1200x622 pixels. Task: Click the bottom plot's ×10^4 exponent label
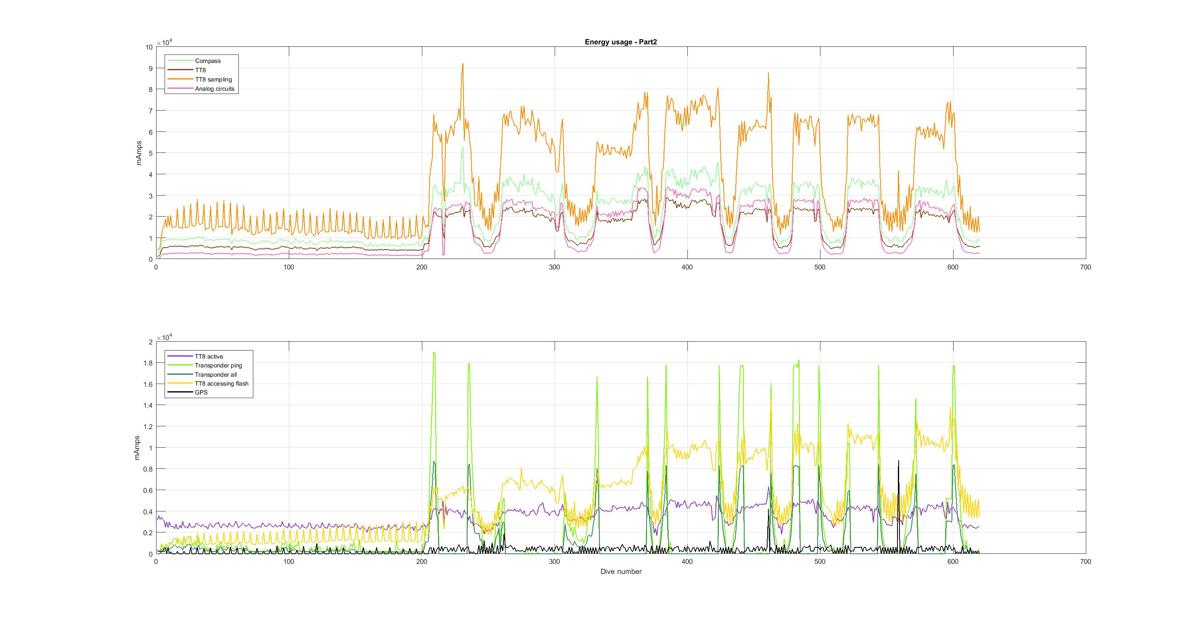(164, 336)
